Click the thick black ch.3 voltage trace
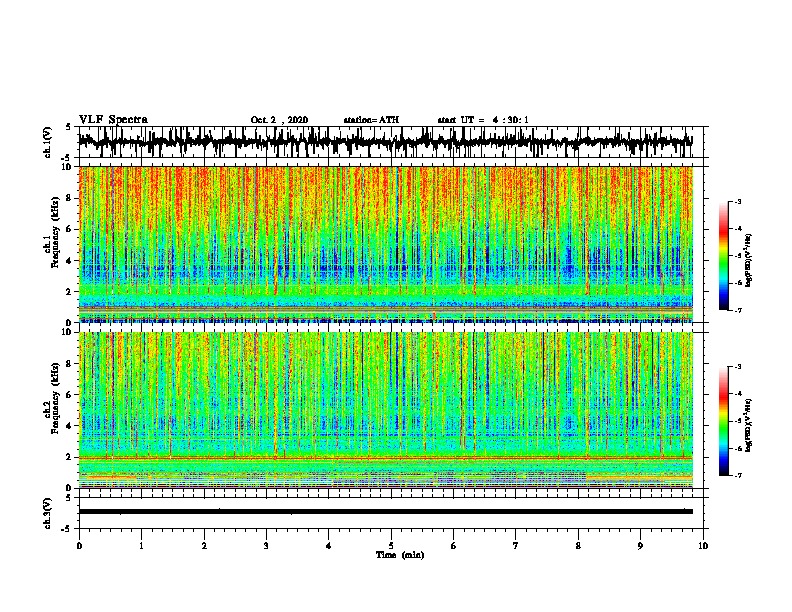Screen dimensions: 792x612 coord(385,512)
